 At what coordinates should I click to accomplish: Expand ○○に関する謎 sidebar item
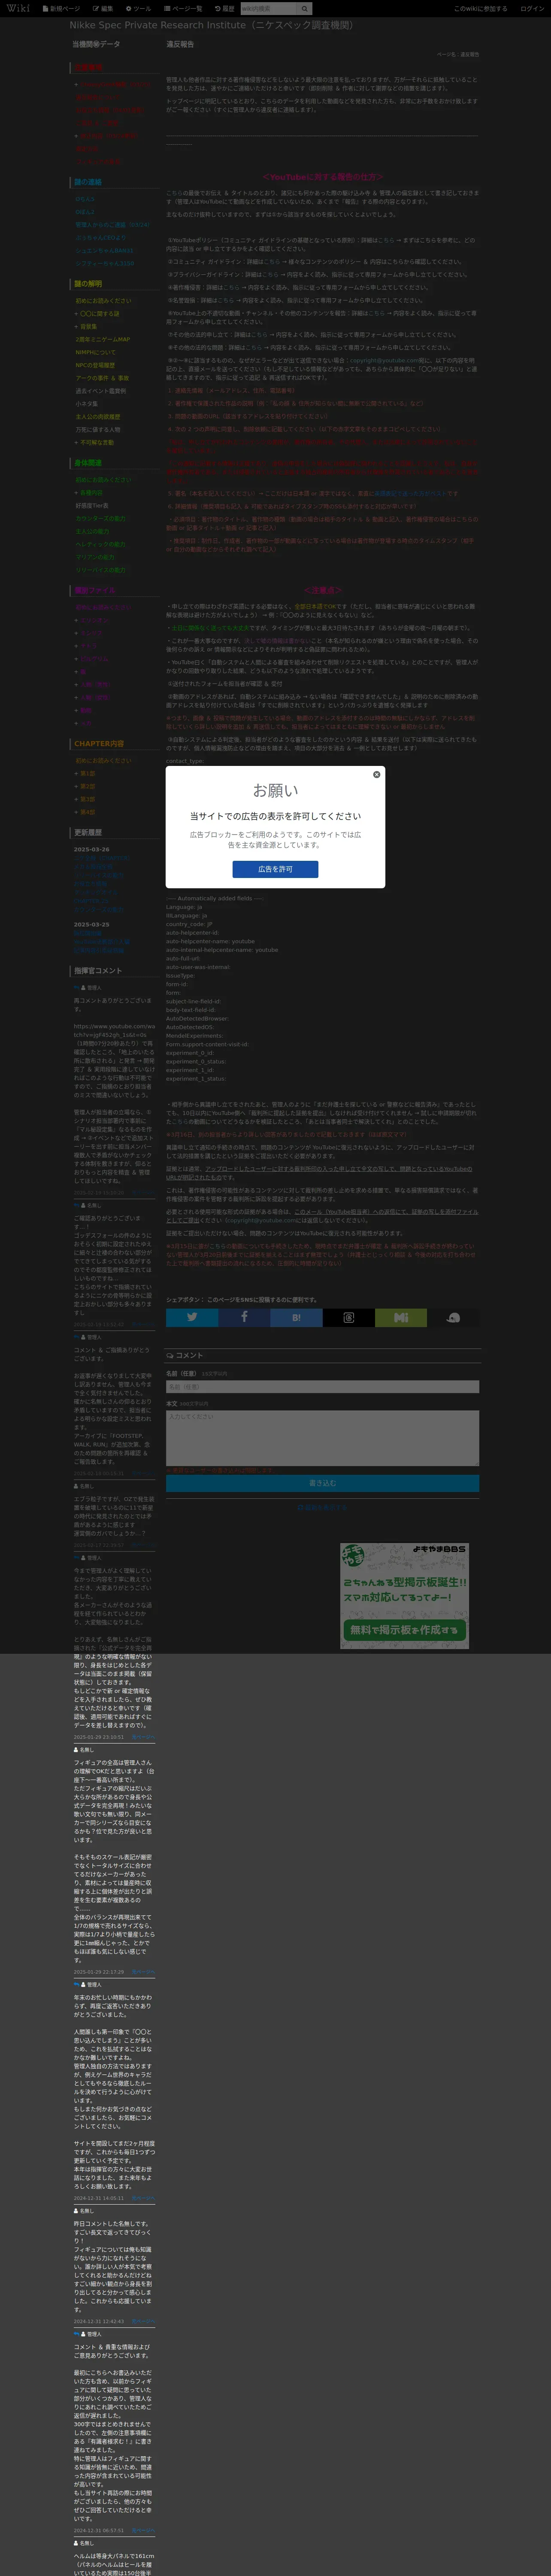[97, 313]
